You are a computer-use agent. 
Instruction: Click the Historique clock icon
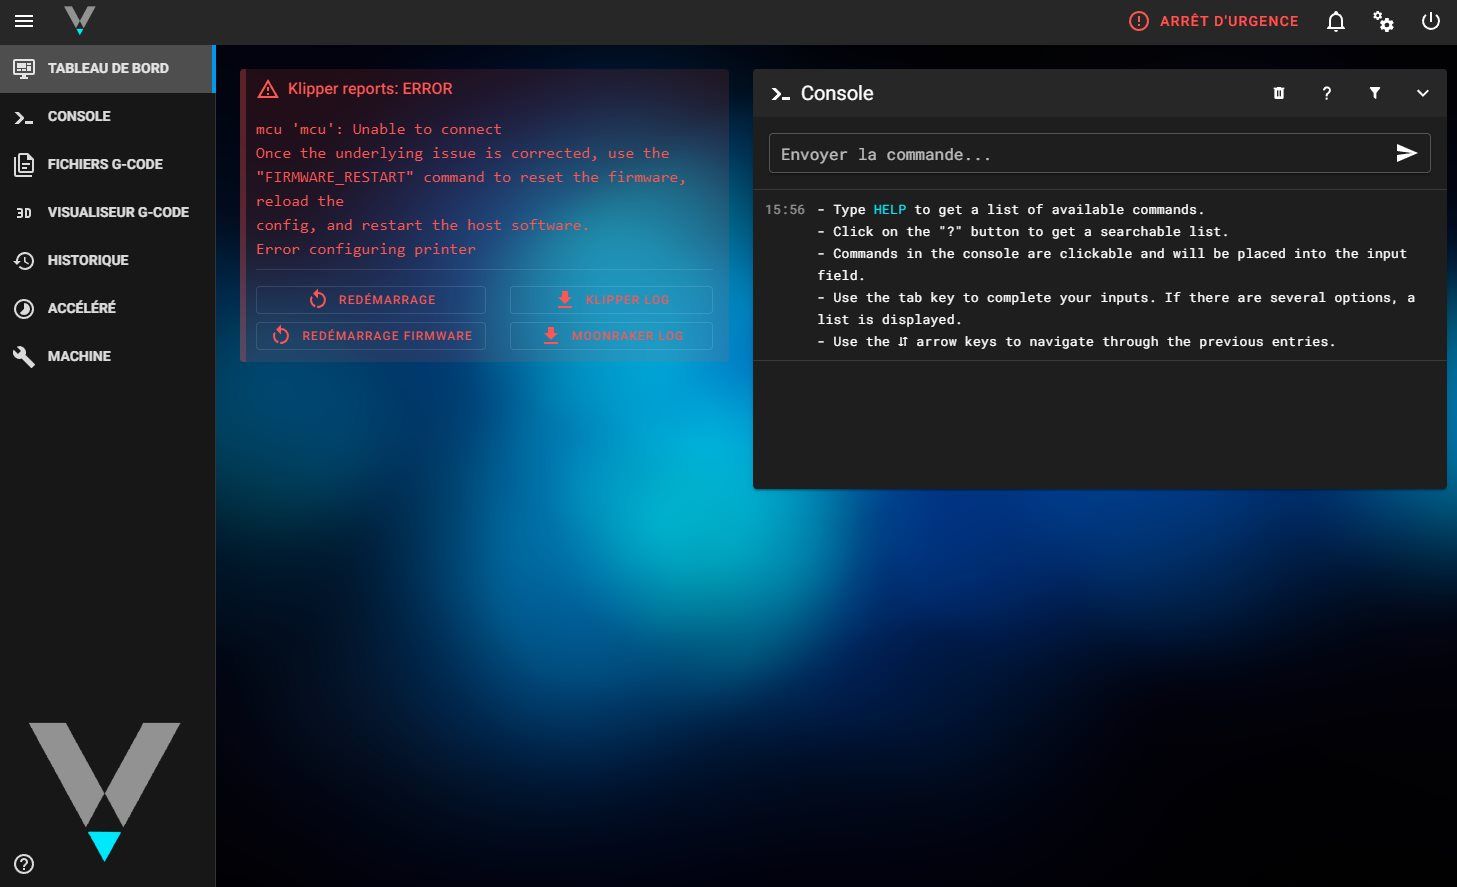(24, 260)
